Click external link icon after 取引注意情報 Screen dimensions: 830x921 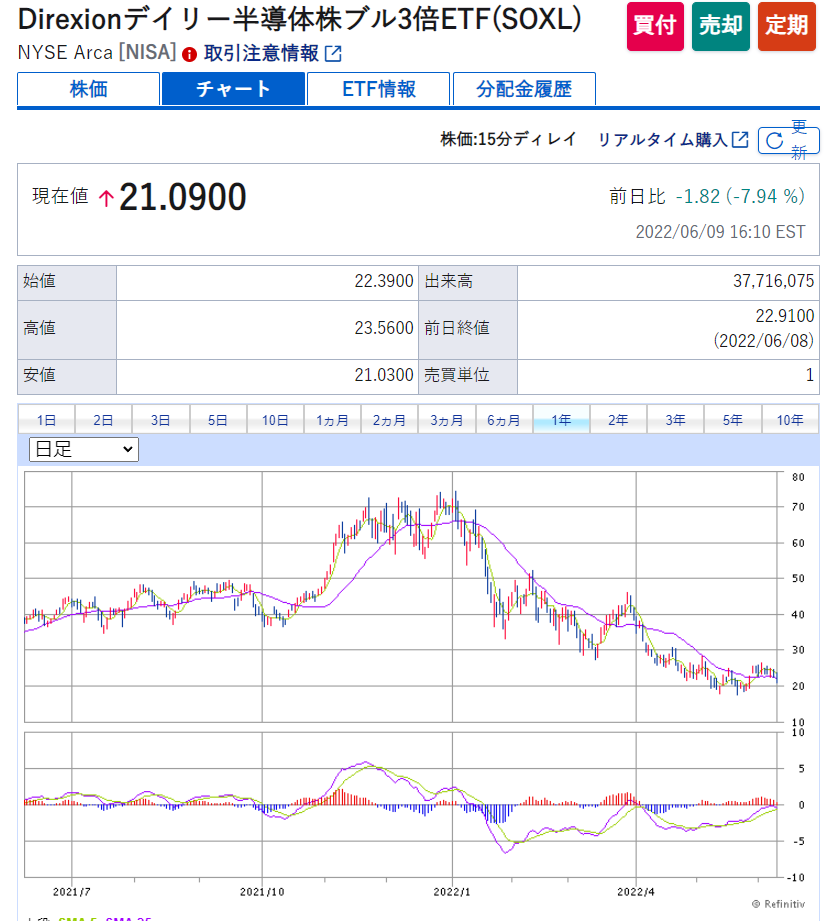tap(333, 54)
